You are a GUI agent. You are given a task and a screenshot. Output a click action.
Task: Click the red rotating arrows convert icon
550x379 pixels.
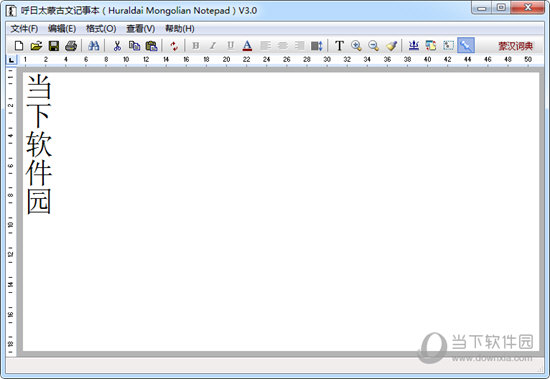174,46
